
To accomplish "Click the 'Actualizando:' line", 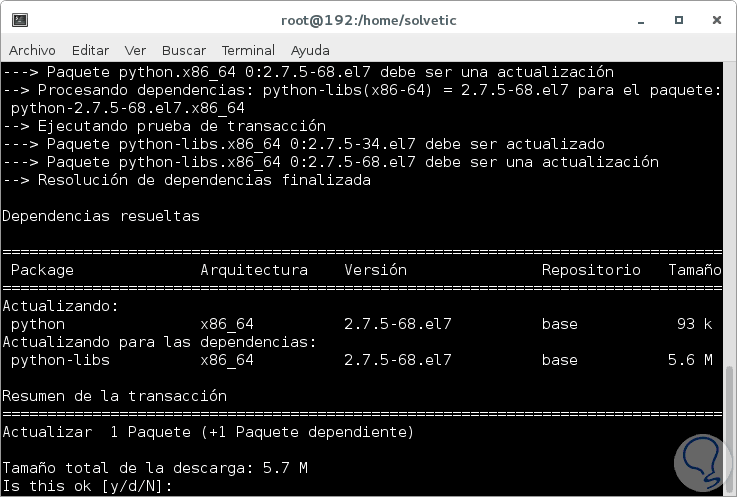I will (60, 306).
